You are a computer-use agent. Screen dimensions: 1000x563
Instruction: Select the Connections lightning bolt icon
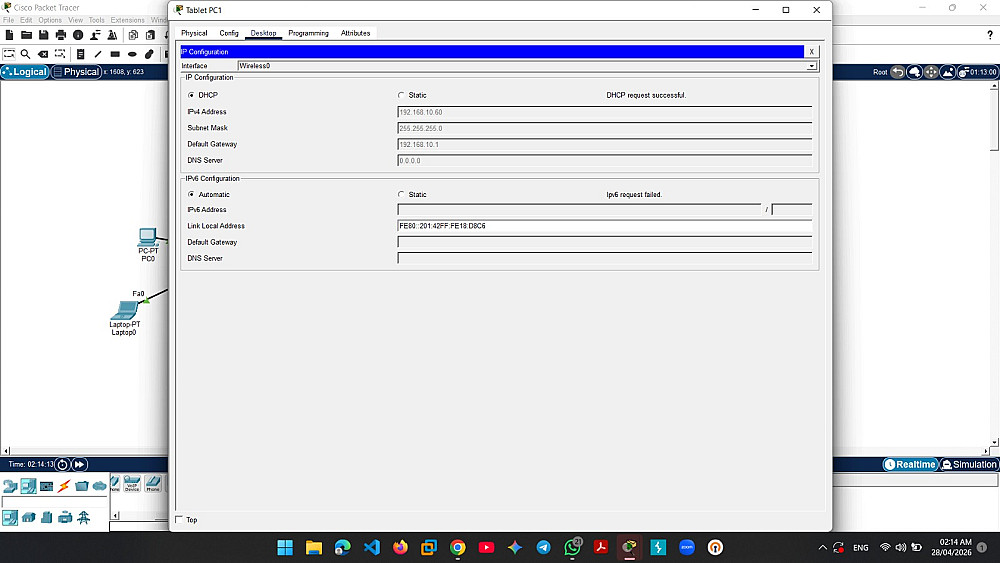(64, 486)
